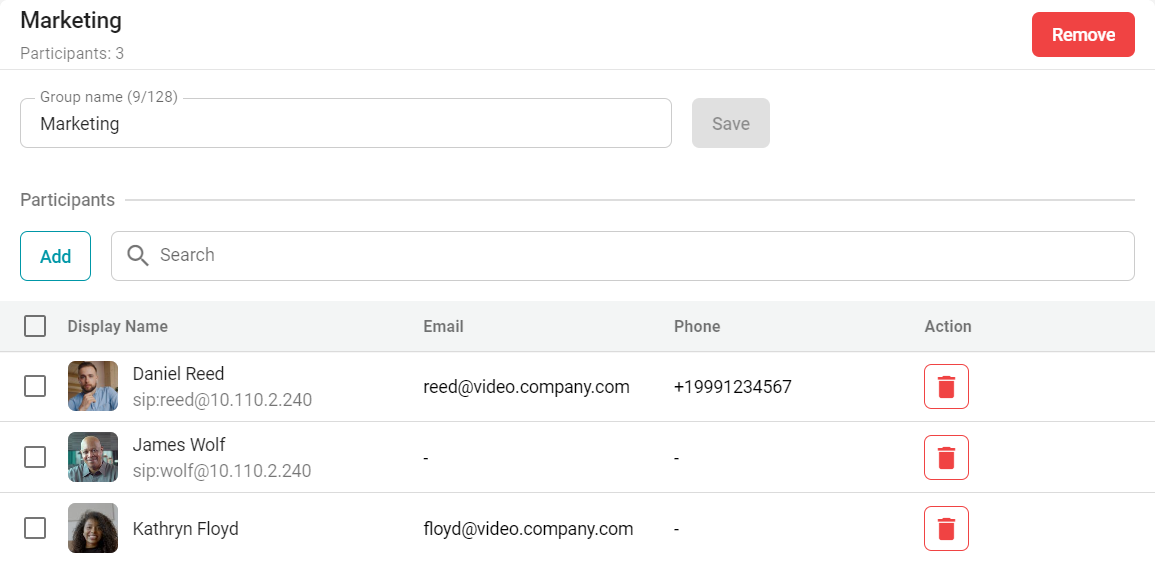Viewport: 1155px width, 577px height.
Task: Click the search magnifier icon
Action: coord(138,256)
